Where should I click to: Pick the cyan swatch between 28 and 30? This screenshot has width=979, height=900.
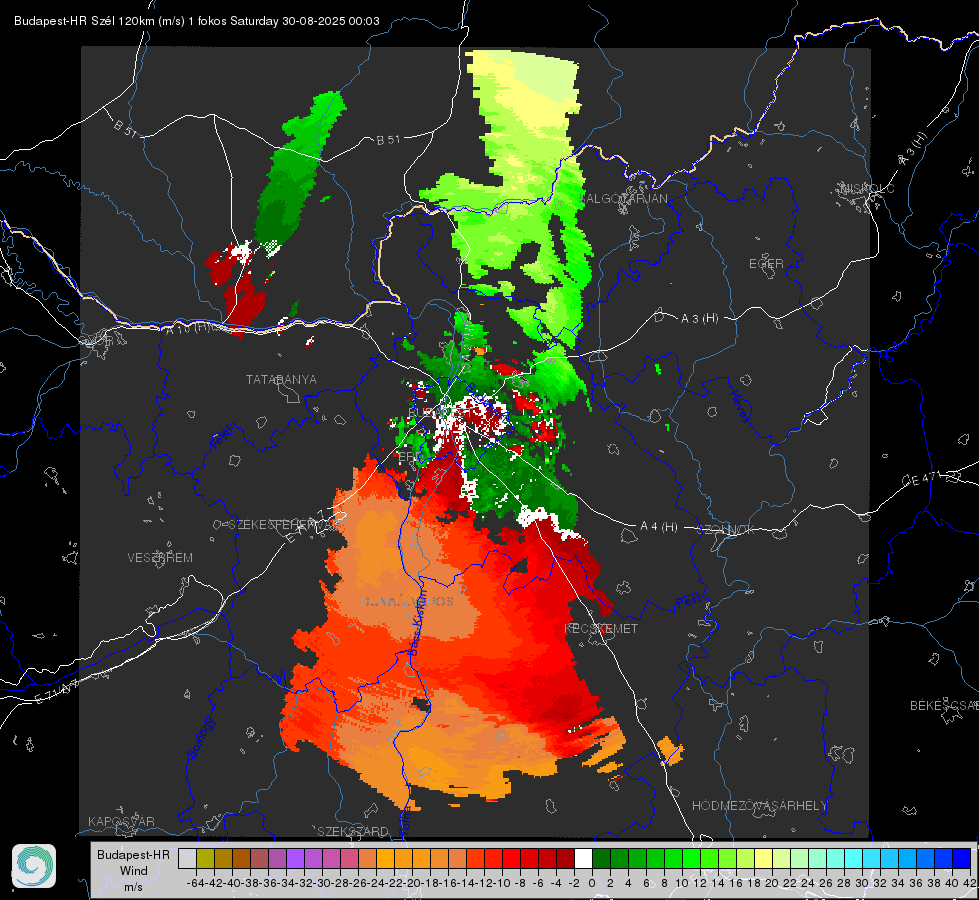[x=853, y=858]
